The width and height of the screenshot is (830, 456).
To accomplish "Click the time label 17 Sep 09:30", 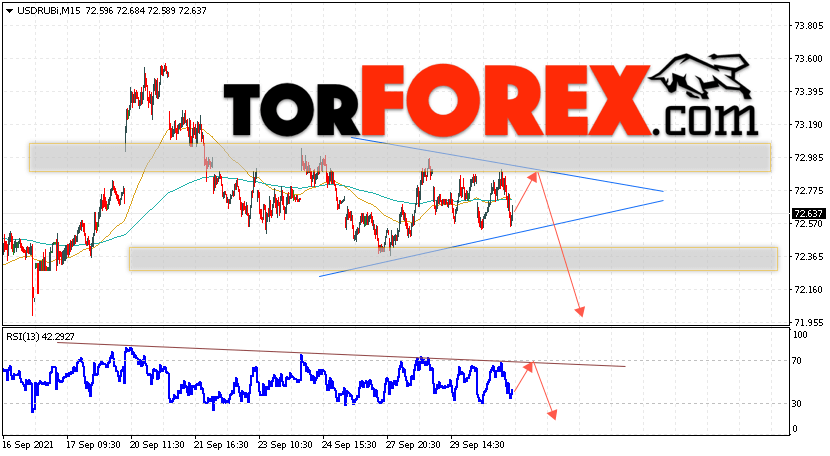I will coord(92,445).
